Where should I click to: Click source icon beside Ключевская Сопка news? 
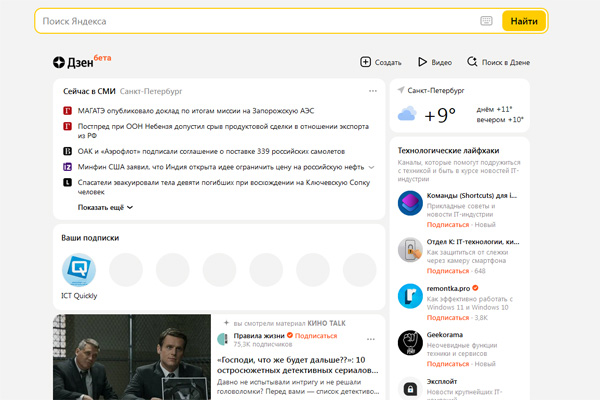tap(67, 182)
